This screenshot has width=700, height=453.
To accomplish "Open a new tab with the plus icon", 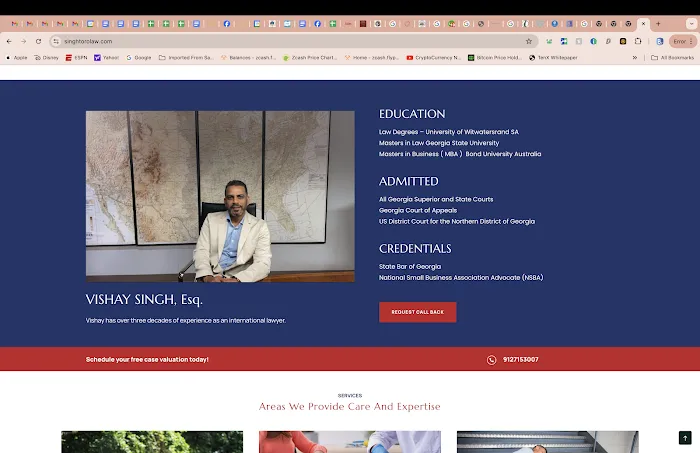I will pyautogui.click(x=658, y=23).
